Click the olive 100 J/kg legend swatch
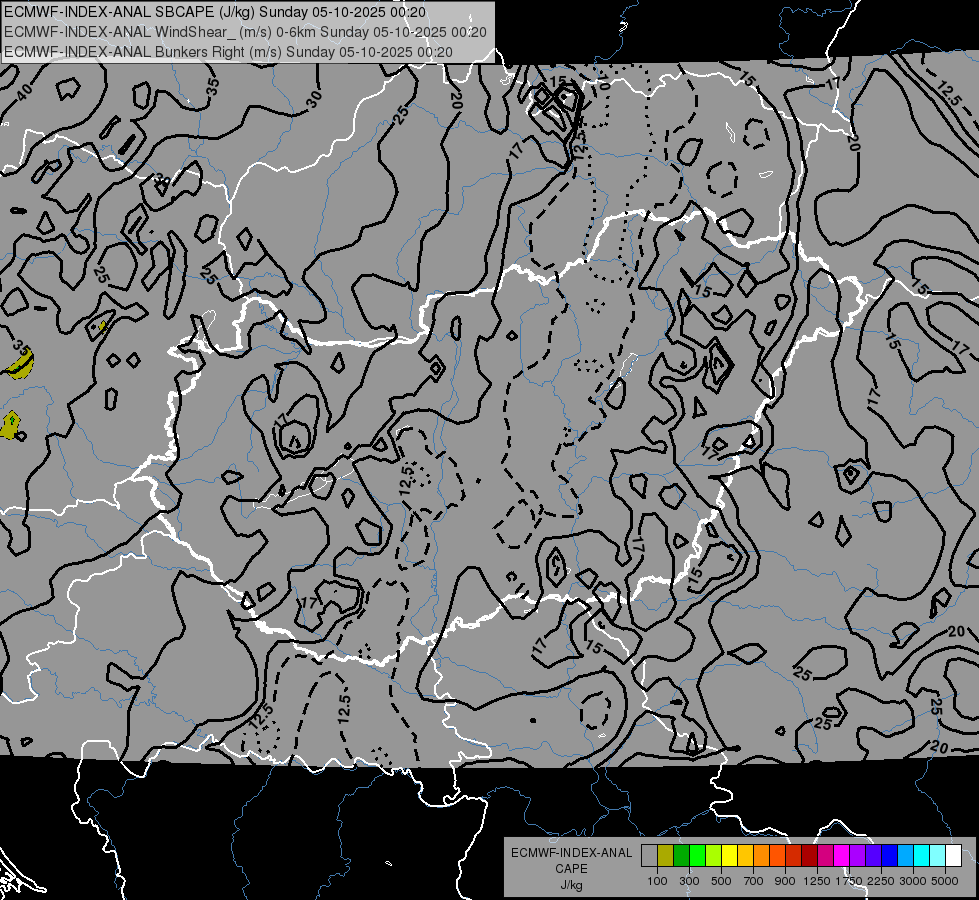 click(x=666, y=856)
